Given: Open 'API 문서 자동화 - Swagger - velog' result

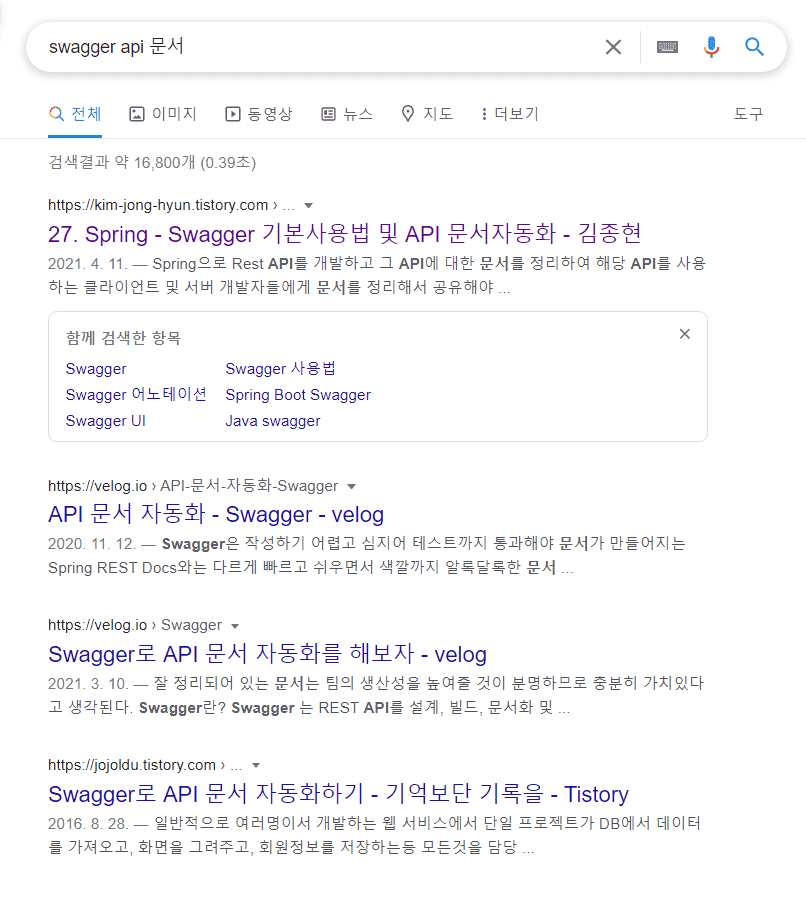Looking at the screenshot, I should click(x=216, y=514).
